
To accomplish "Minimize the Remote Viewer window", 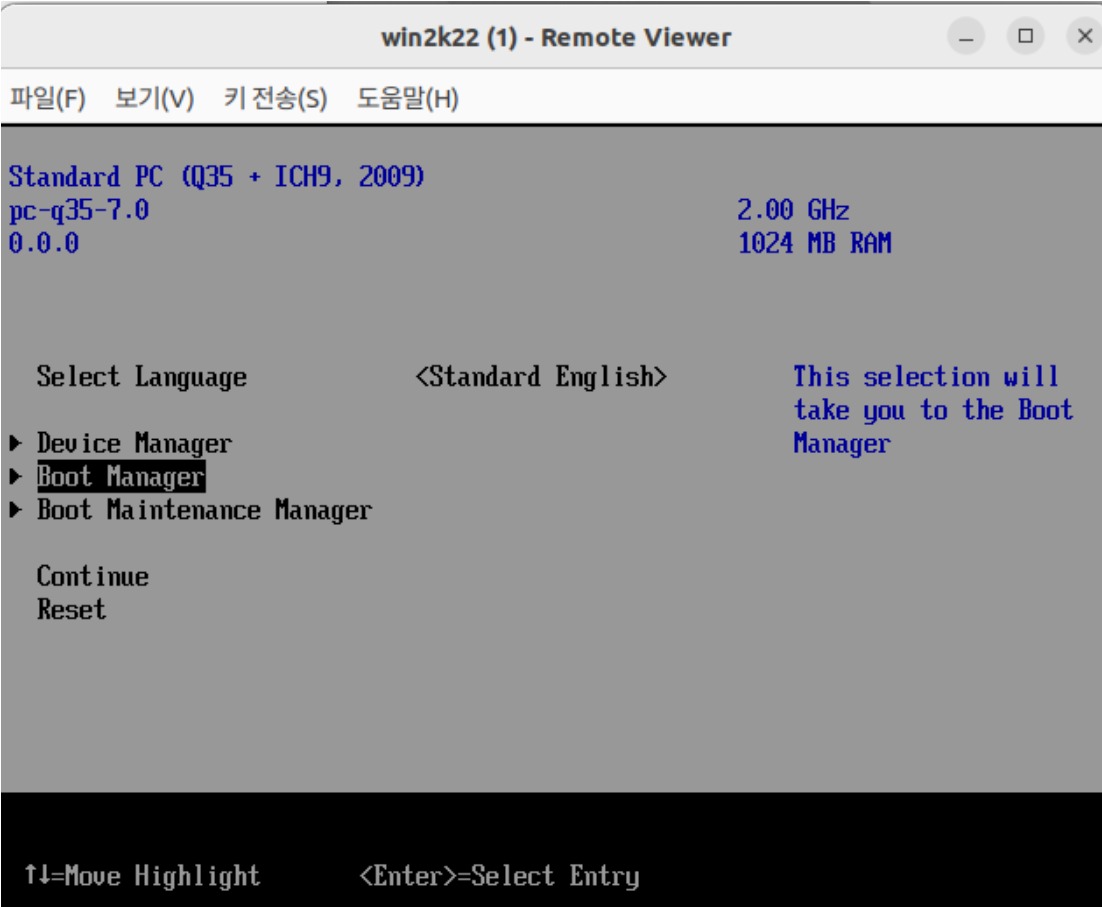I will [966, 36].
